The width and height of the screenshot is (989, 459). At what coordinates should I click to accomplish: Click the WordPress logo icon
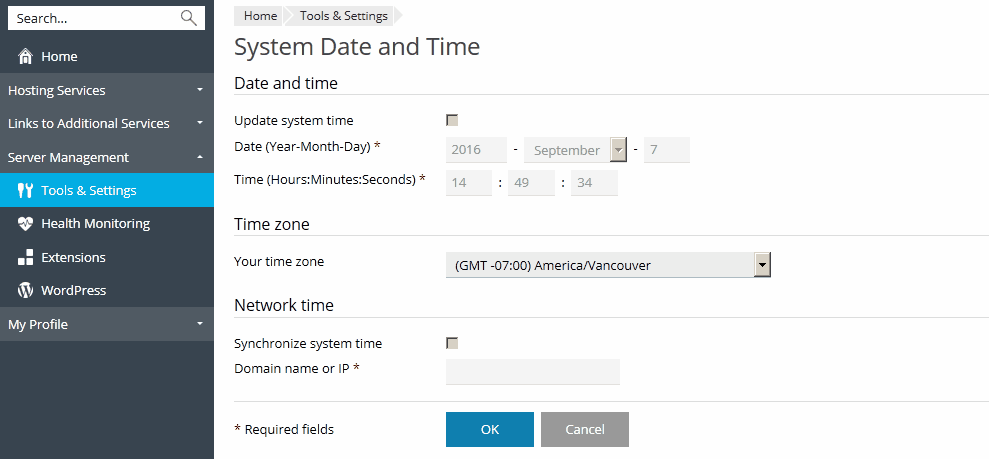(x=25, y=291)
